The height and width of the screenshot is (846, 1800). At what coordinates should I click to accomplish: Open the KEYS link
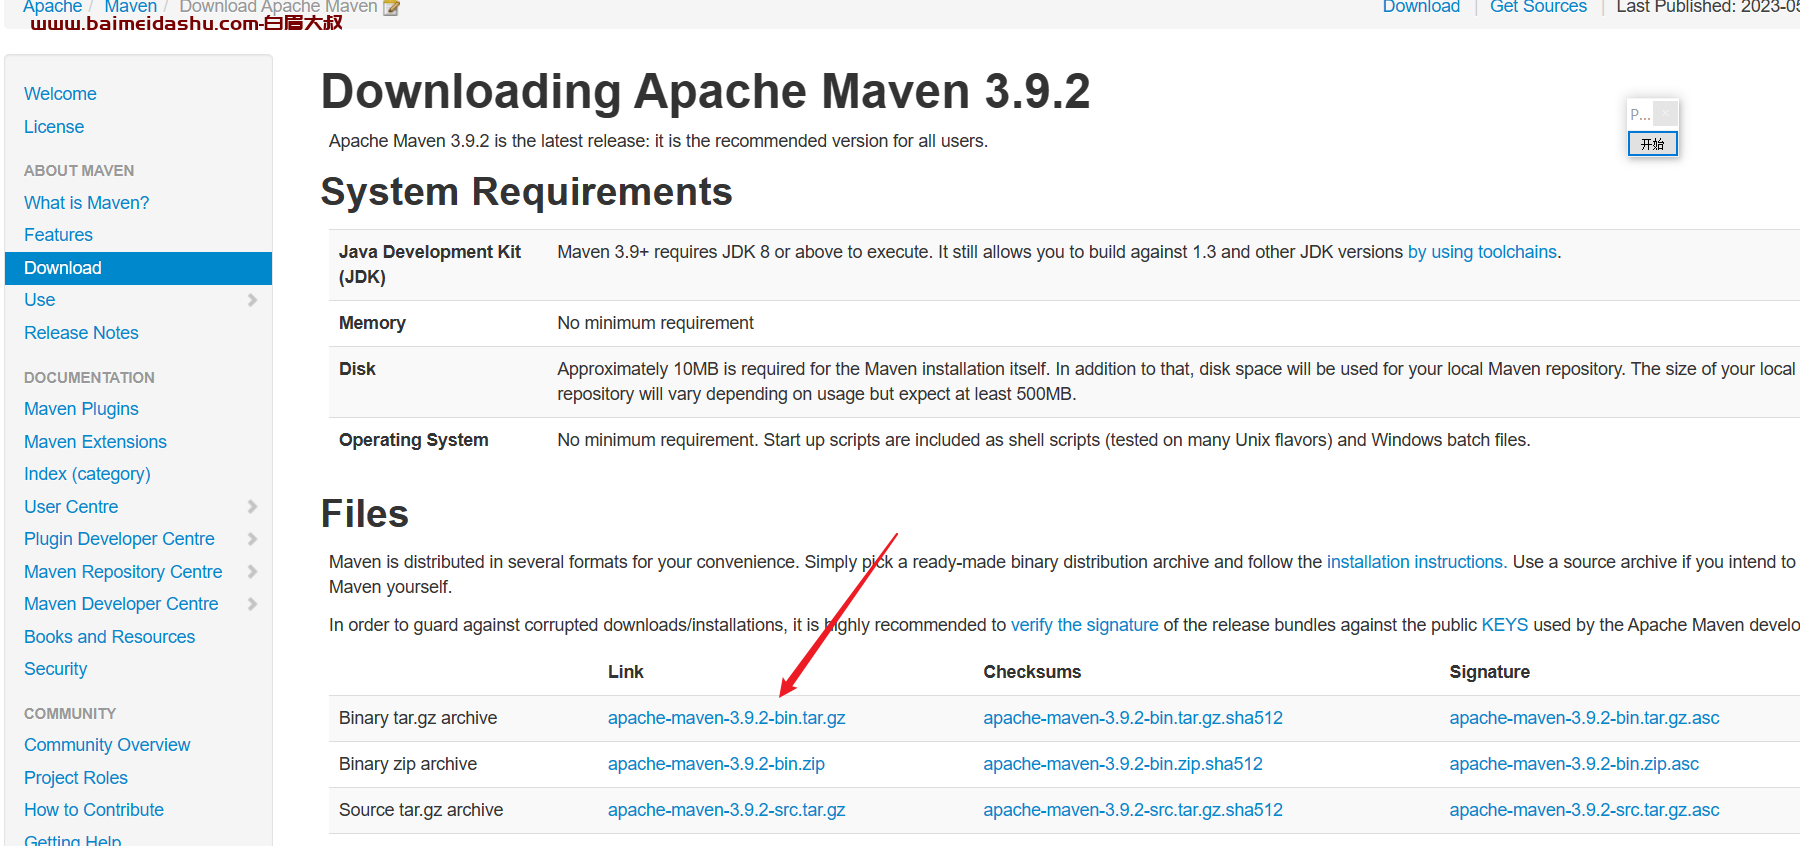1504,625
